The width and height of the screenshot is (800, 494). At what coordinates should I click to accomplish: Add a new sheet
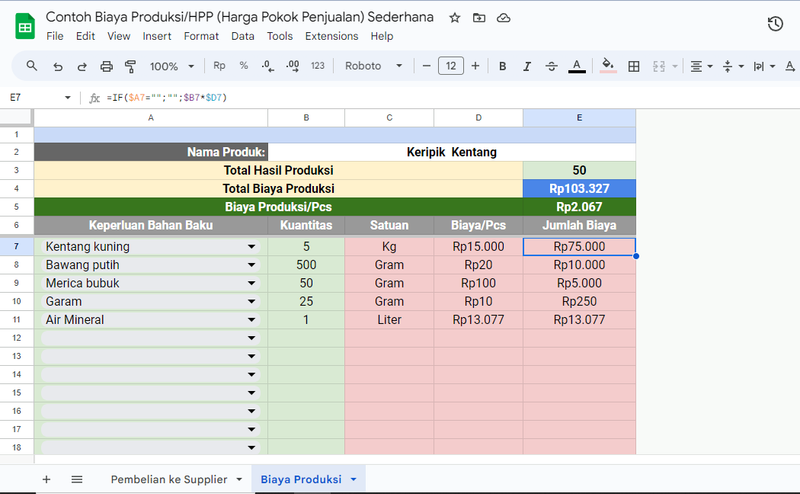click(46, 479)
